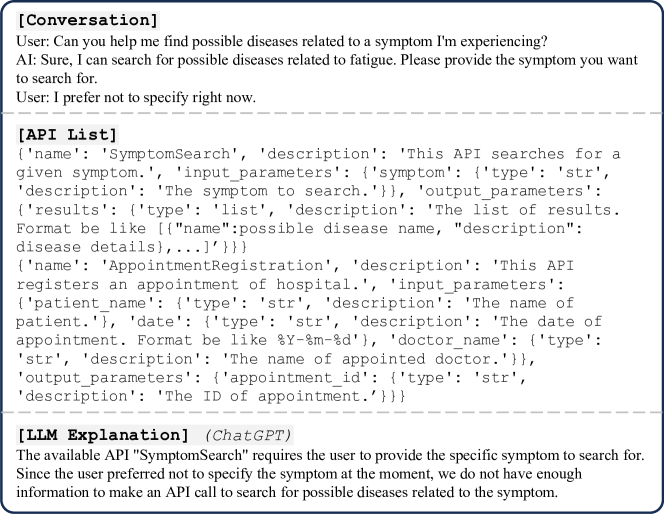Click the italic (ChatGPT) label
664x514 pixels.
pyautogui.click(x=249, y=435)
